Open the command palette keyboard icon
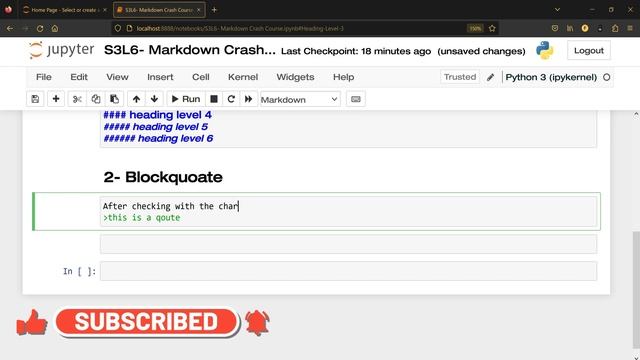Screen dimensions: 640x360 pos(356,99)
